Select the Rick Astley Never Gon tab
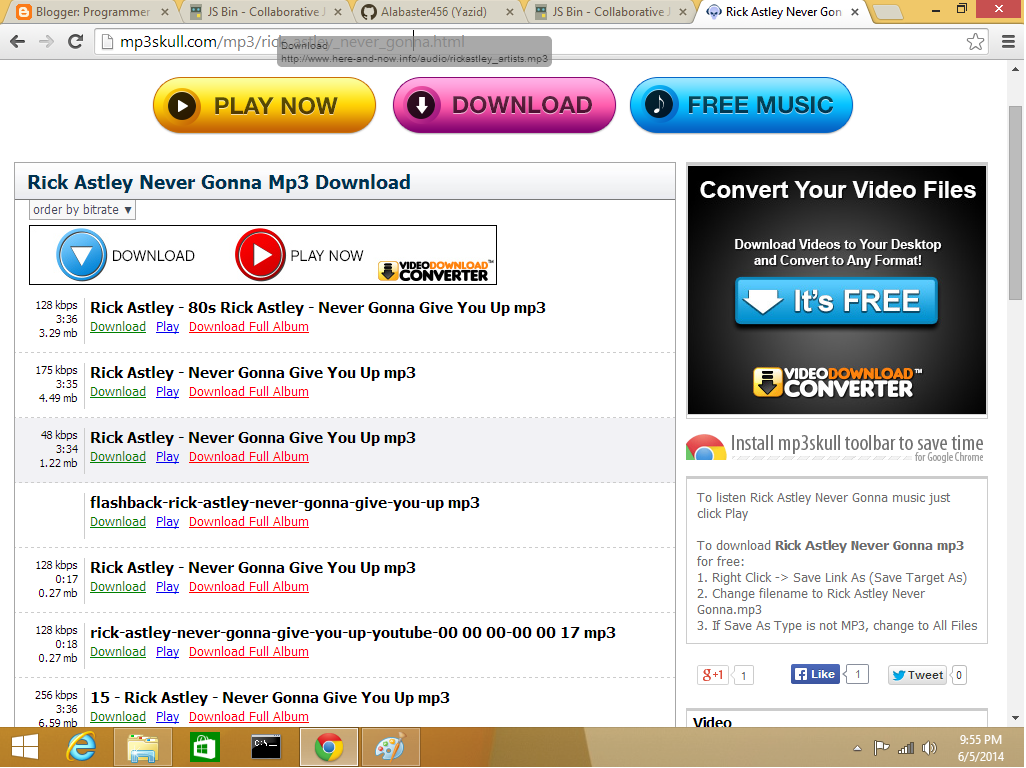The height and width of the screenshot is (768, 1026). tap(783, 12)
